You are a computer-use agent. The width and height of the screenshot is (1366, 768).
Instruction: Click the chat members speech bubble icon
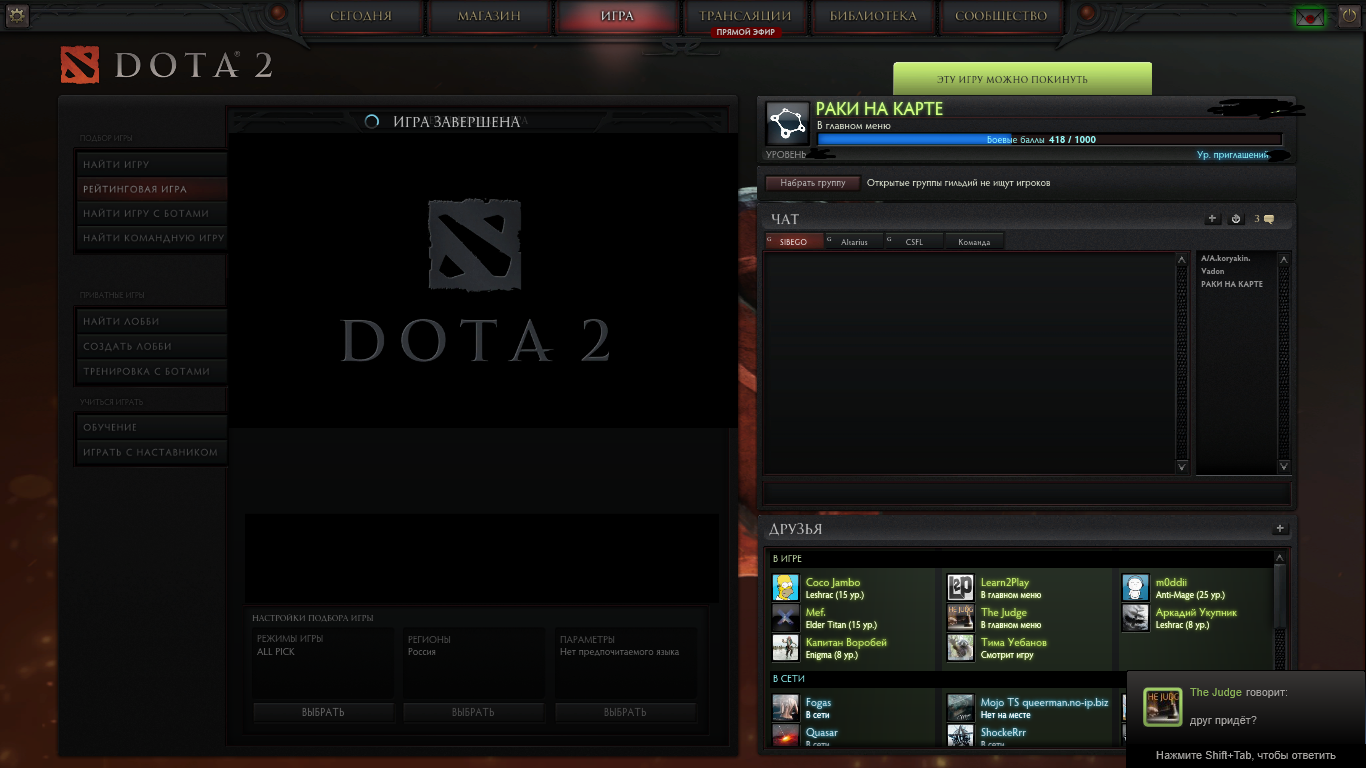(1269, 219)
